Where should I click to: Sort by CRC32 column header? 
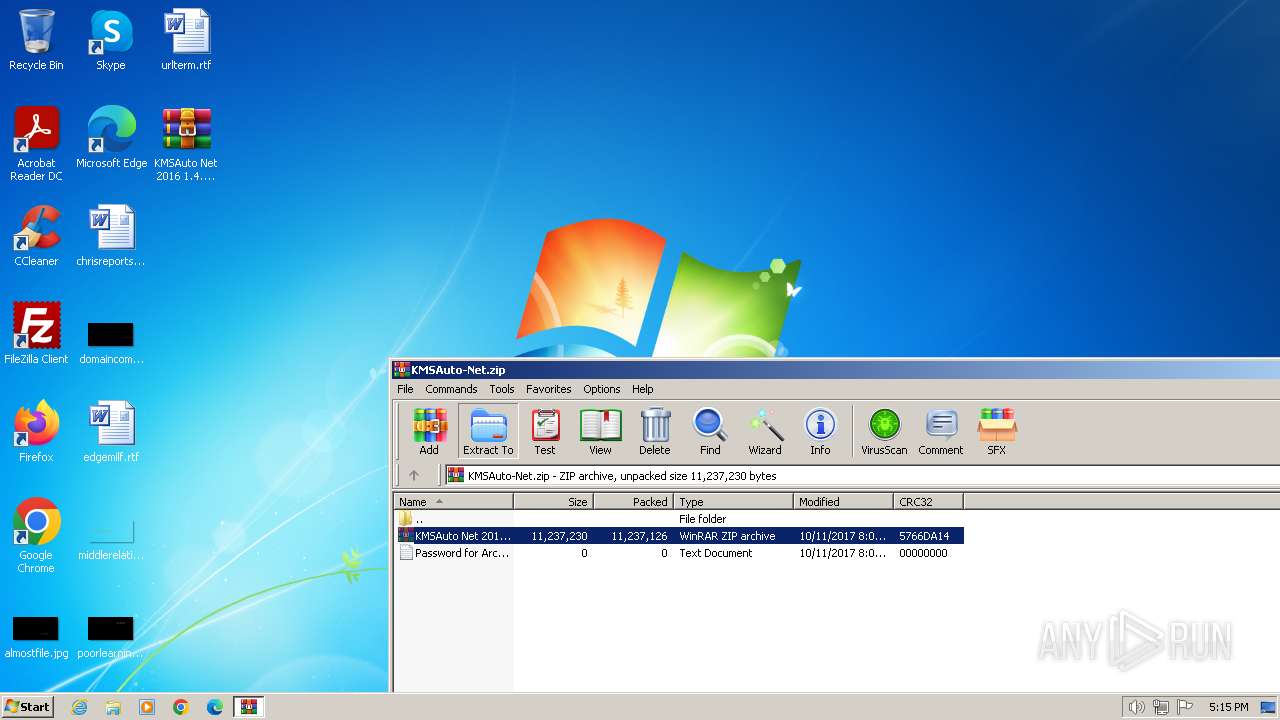[x=929, y=501]
